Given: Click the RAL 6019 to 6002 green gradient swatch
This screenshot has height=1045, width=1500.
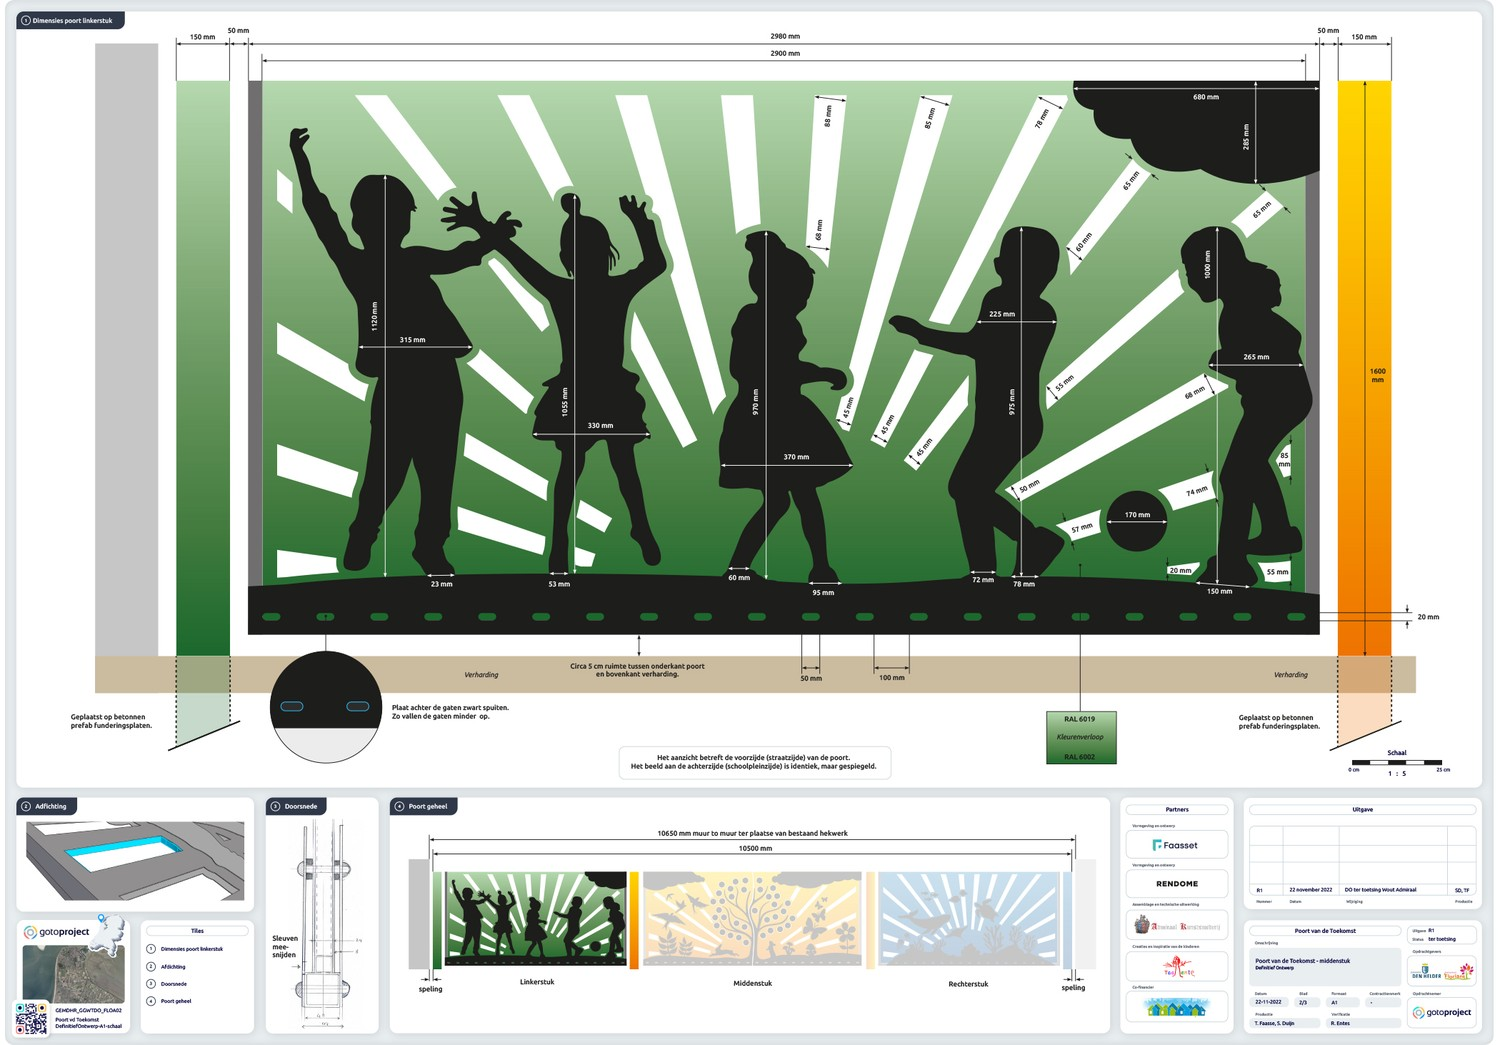Looking at the screenshot, I should click(x=1080, y=738).
